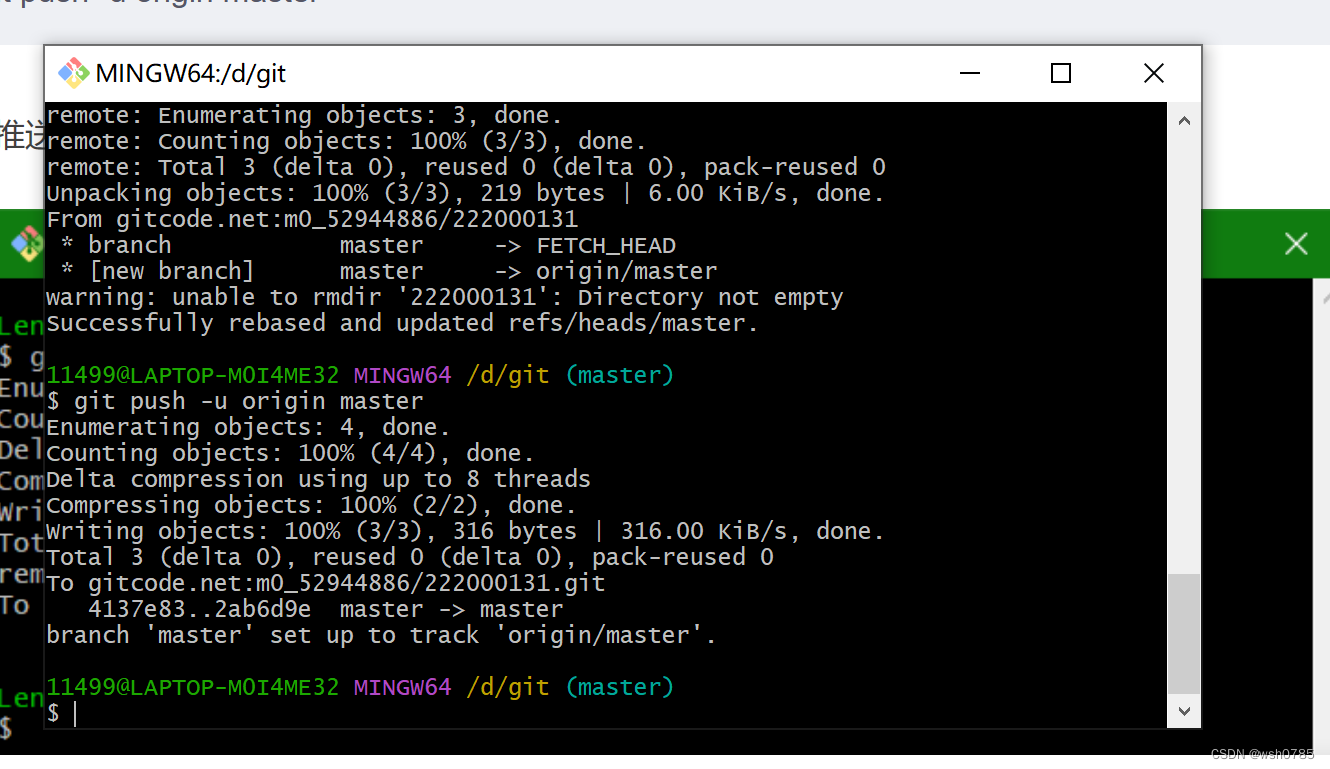
Task: Click the Git Bash icon in the MINGW64:/d/git title bar
Action: coord(73,73)
